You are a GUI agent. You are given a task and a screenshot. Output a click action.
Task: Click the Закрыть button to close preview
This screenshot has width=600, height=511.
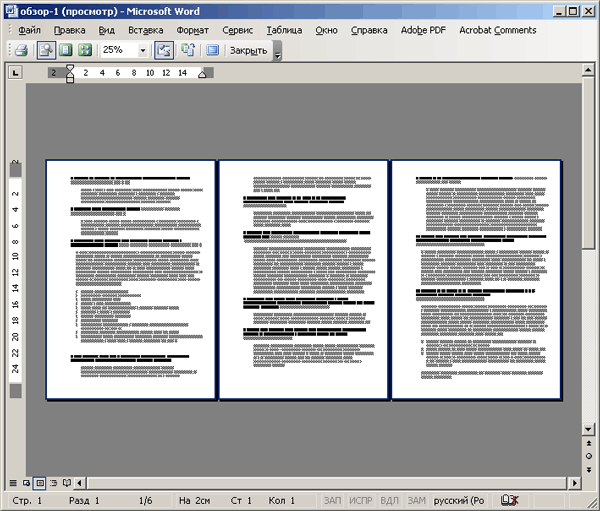248,50
